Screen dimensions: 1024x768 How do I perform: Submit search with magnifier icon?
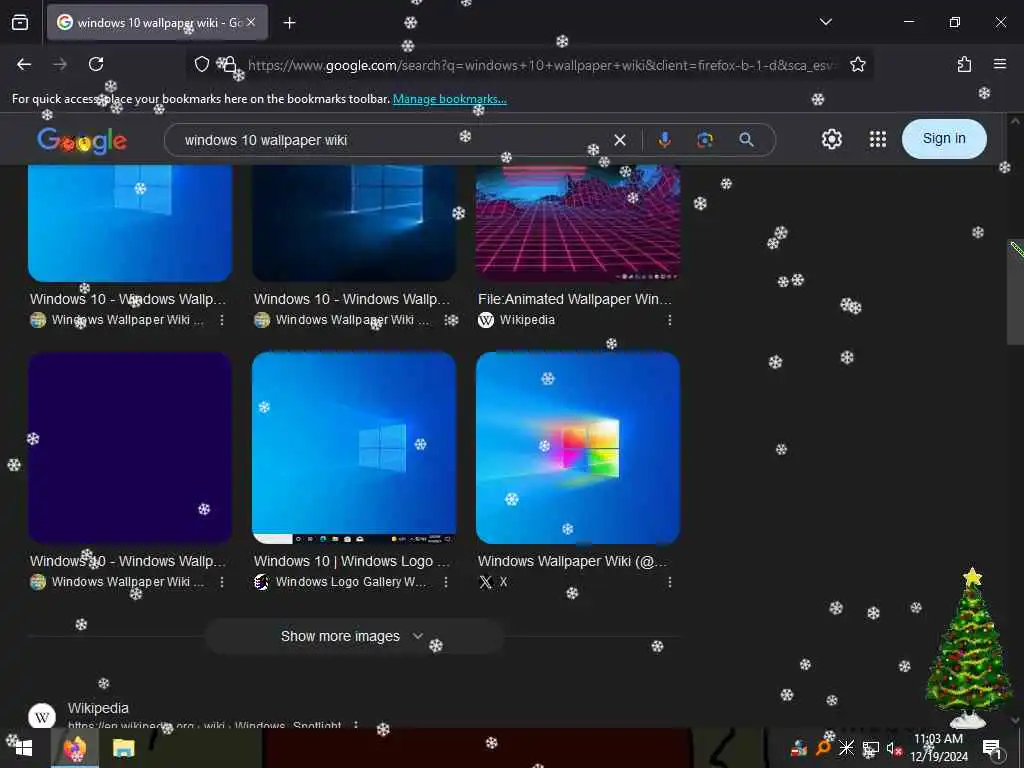[746, 140]
